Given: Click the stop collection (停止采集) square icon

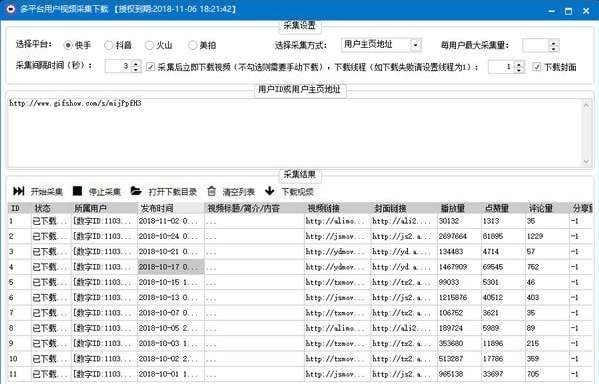Looking at the screenshot, I should coord(78,191).
